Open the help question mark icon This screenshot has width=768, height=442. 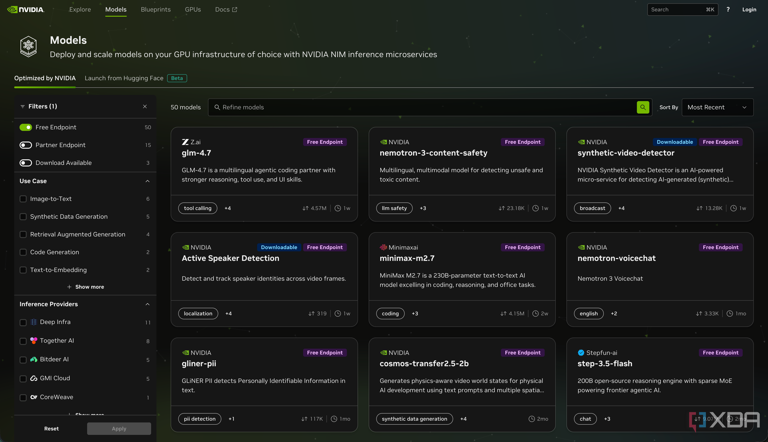point(728,9)
